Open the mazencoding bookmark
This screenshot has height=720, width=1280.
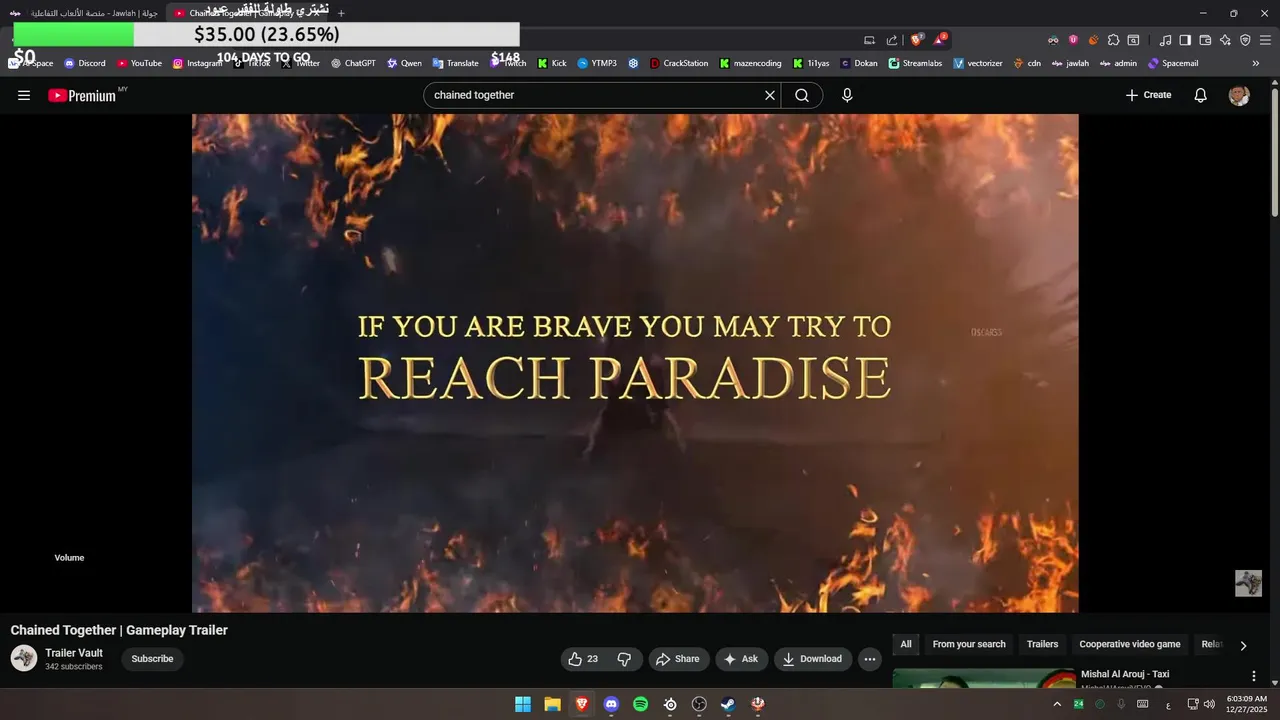click(751, 63)
